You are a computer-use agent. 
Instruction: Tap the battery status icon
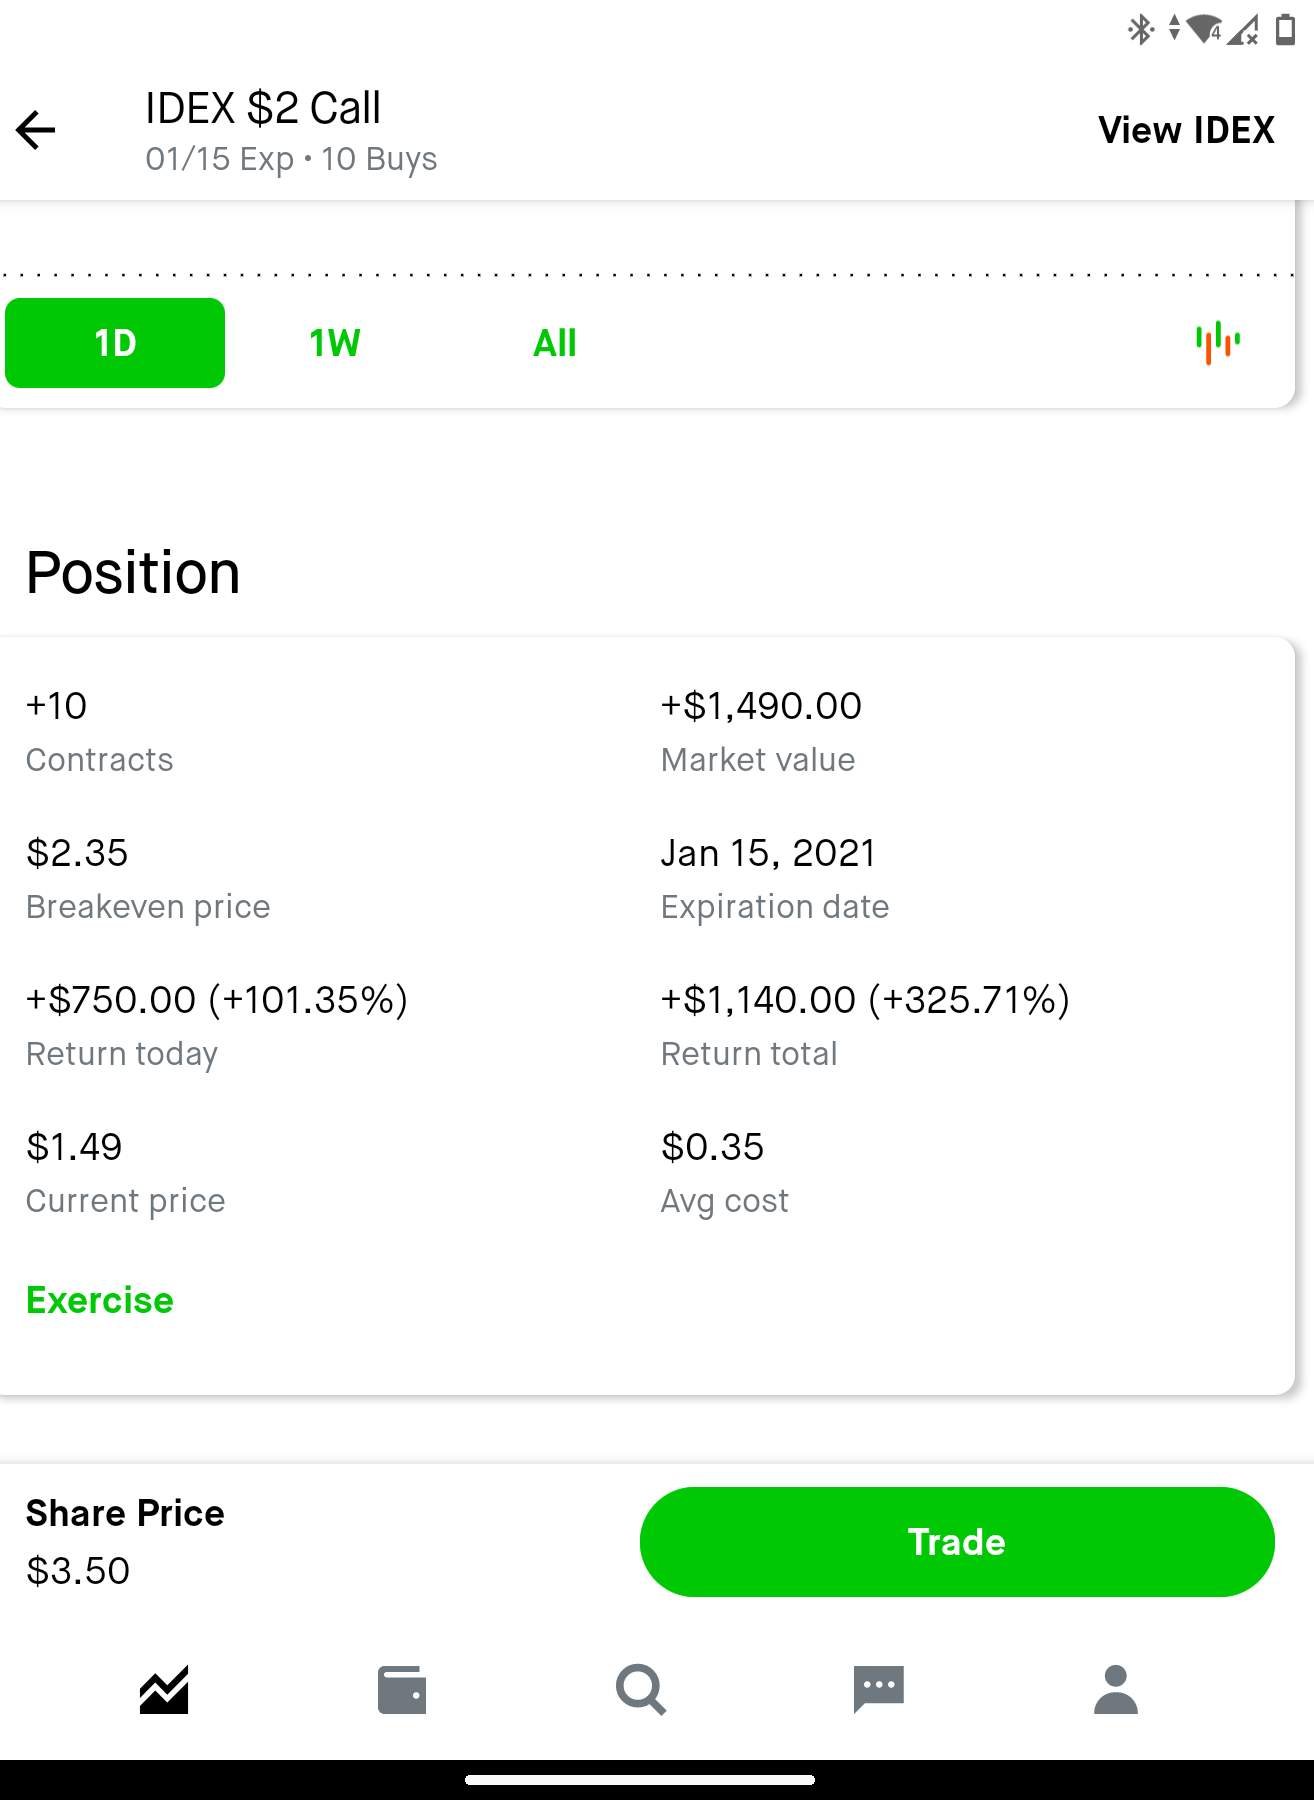(x=1286, y=30)
